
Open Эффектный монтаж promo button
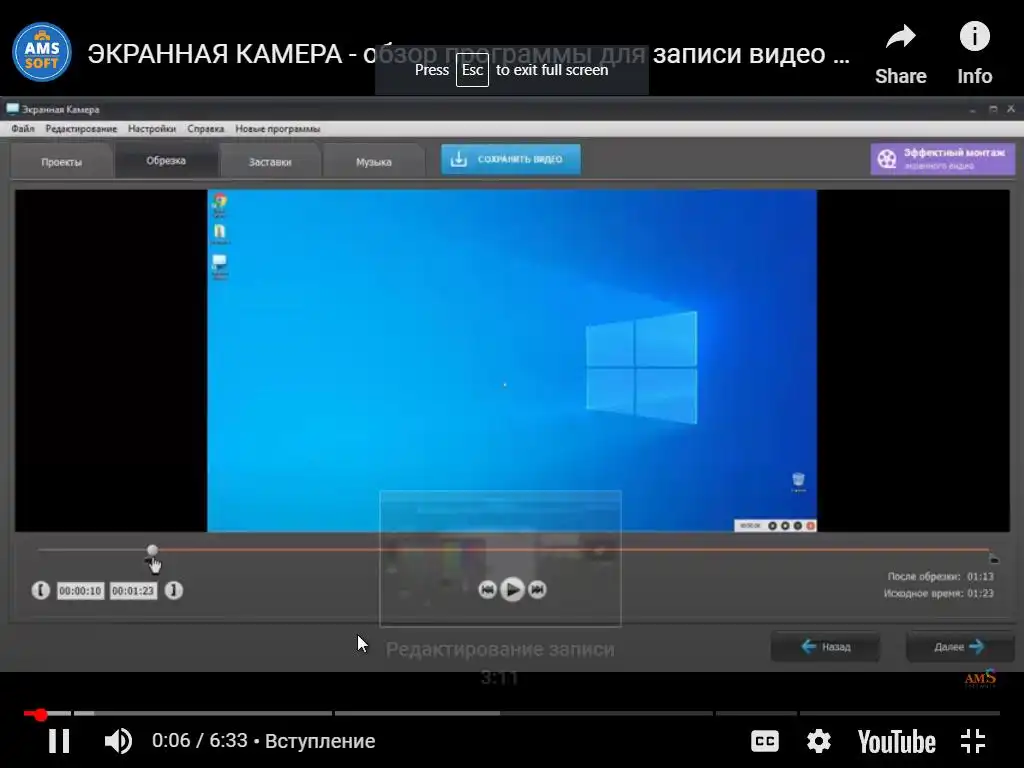942,159
